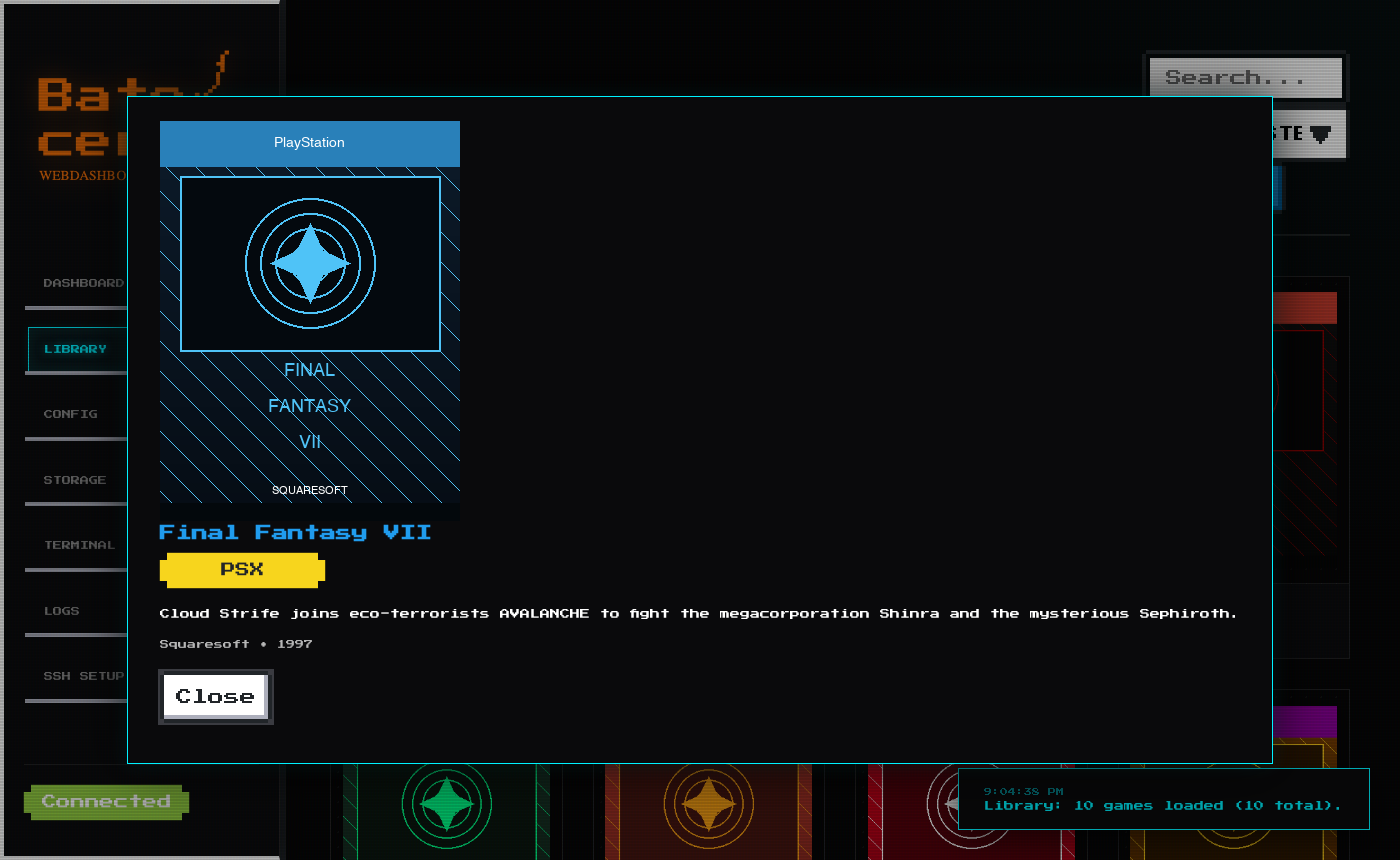Open Logs from the sidebar

[77, 611]
